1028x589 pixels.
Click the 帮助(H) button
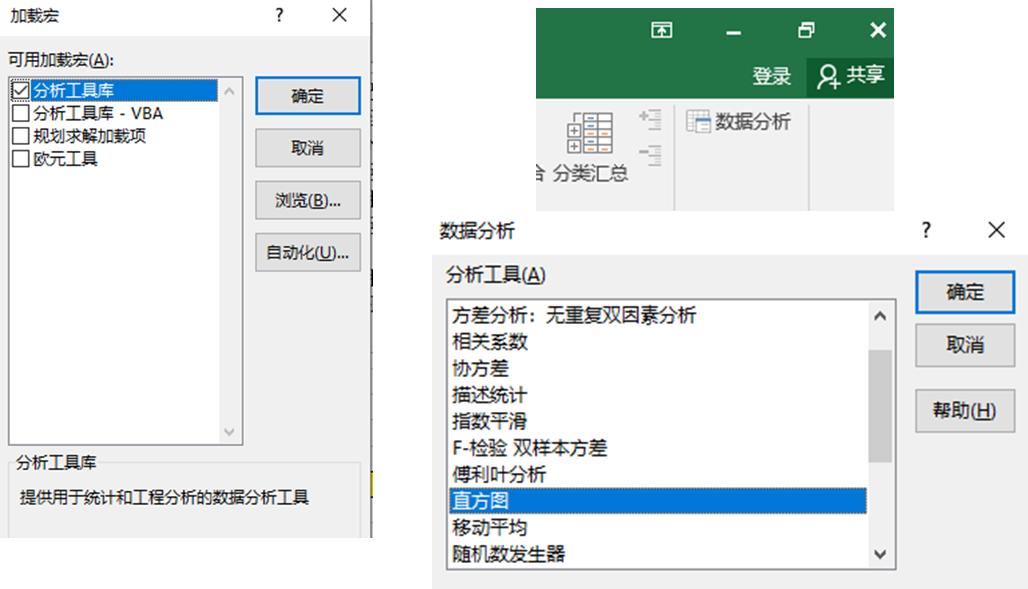(x=965, y=411)
